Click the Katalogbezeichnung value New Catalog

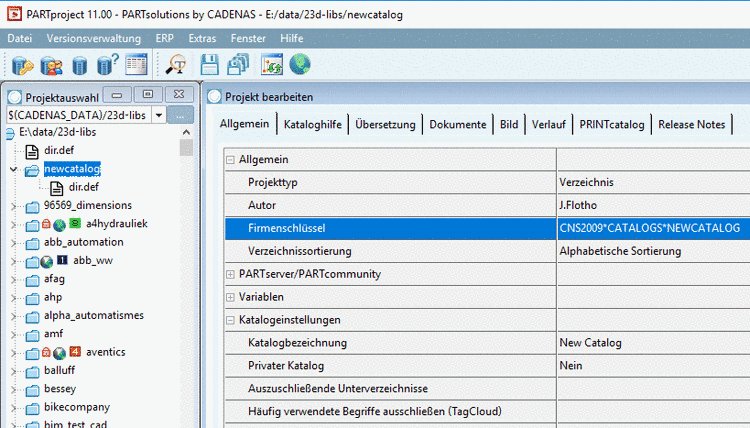tap(590, 343)
